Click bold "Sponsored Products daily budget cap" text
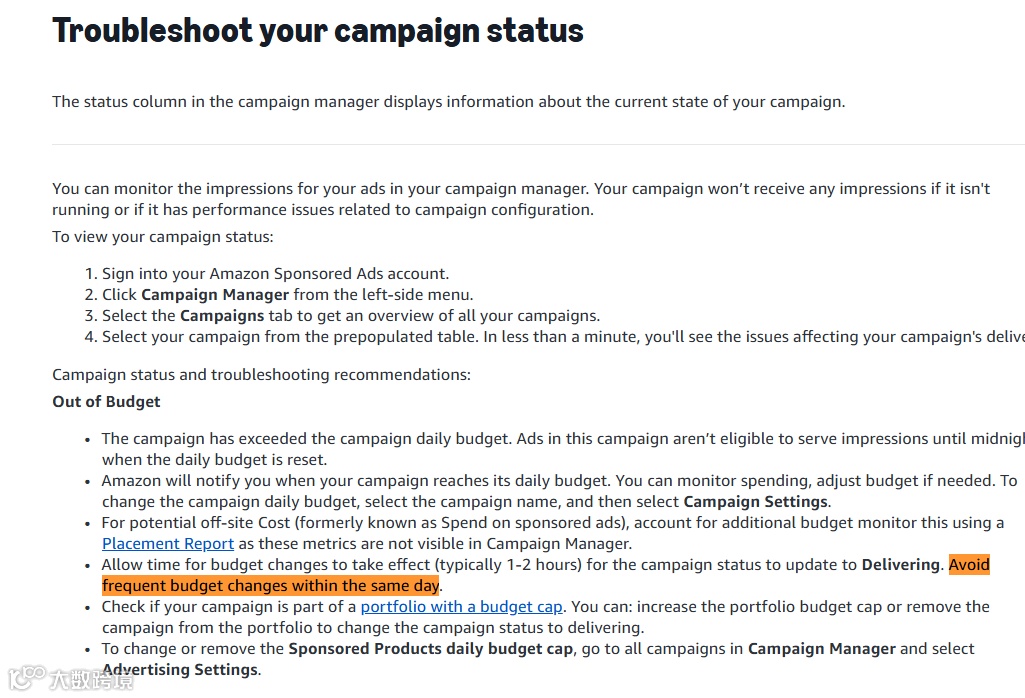 click(x=430, y=649)
